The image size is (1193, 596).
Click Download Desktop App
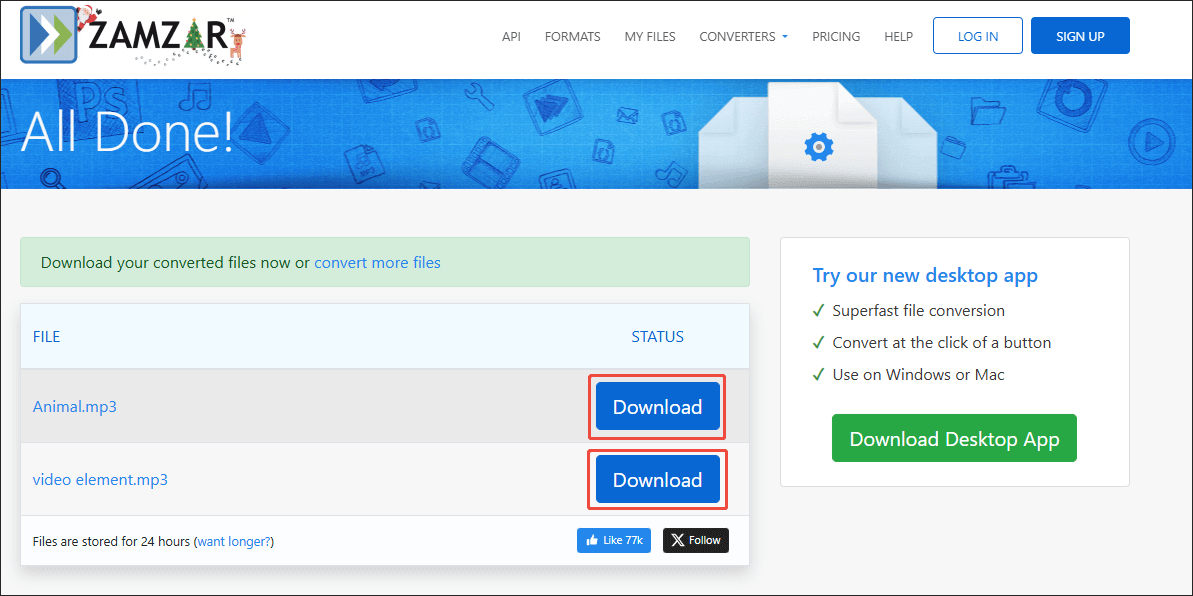click(953, 438)
